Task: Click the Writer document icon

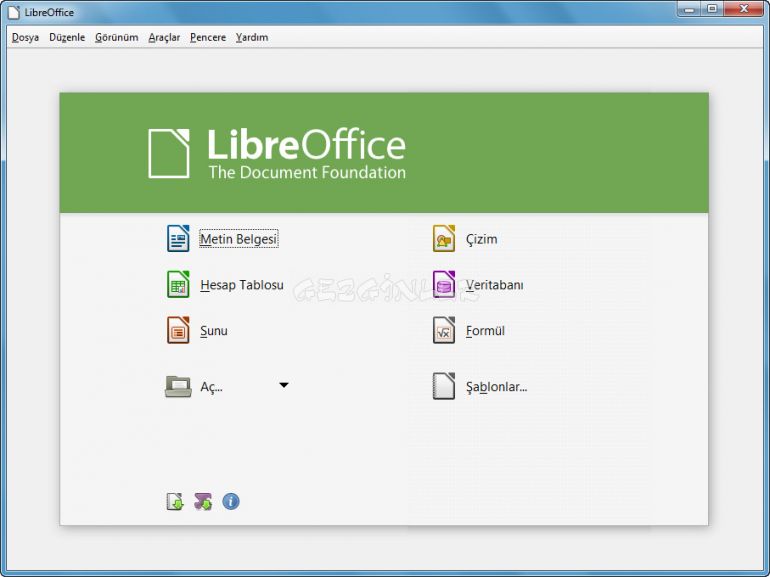Action: point(178,238)
